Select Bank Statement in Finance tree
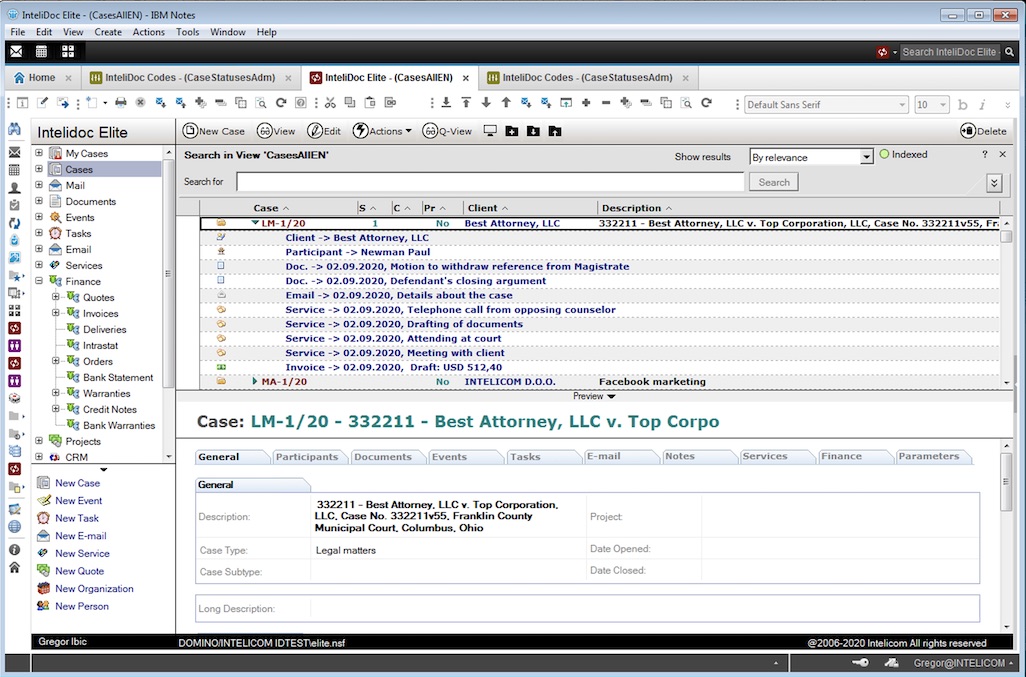This screenshot has width=1026, height=677. 118,377
